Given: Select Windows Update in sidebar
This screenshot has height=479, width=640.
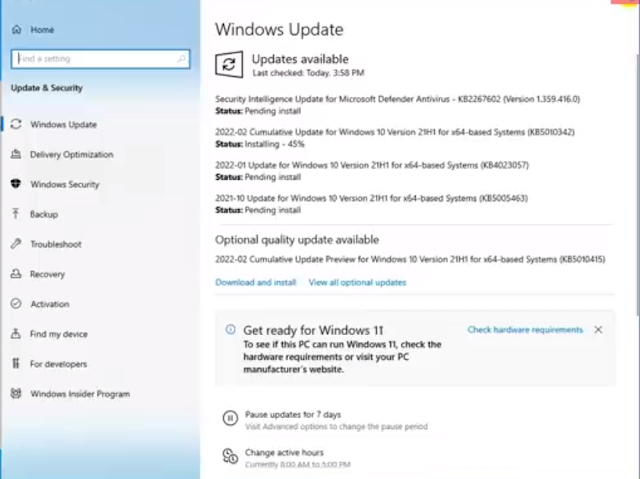Looking at the screenshot, I should click(x=64, y=124).
